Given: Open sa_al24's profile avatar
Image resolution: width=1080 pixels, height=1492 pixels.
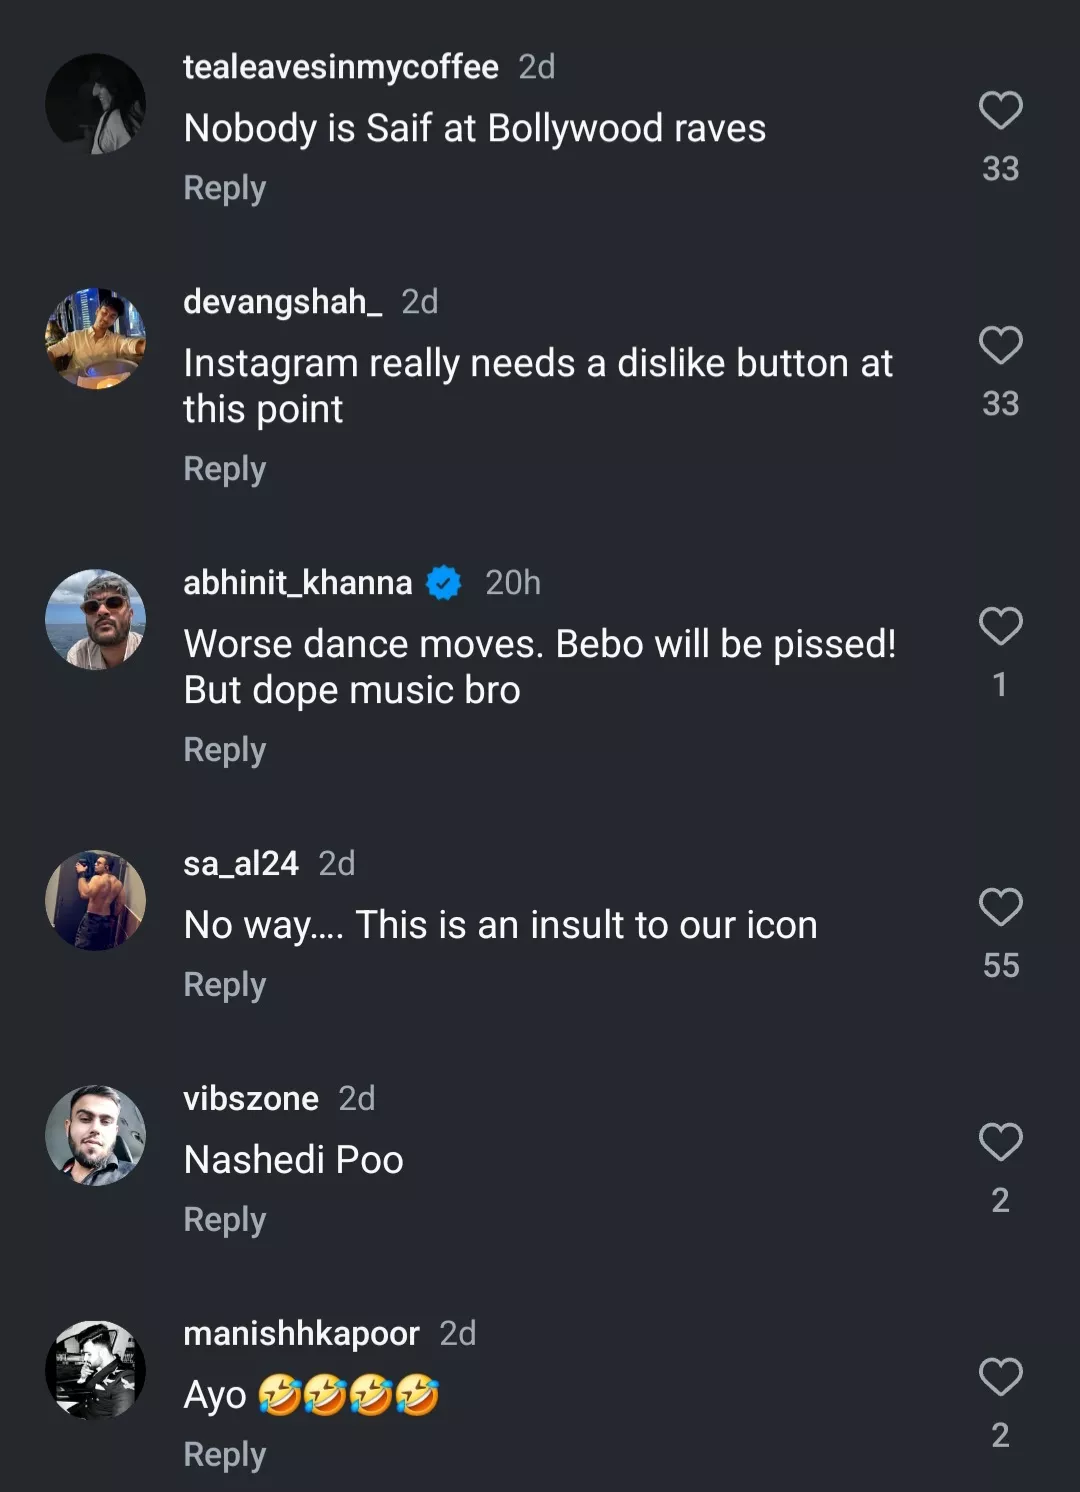Looking at the screenshot, I should [x=96, y=900].
